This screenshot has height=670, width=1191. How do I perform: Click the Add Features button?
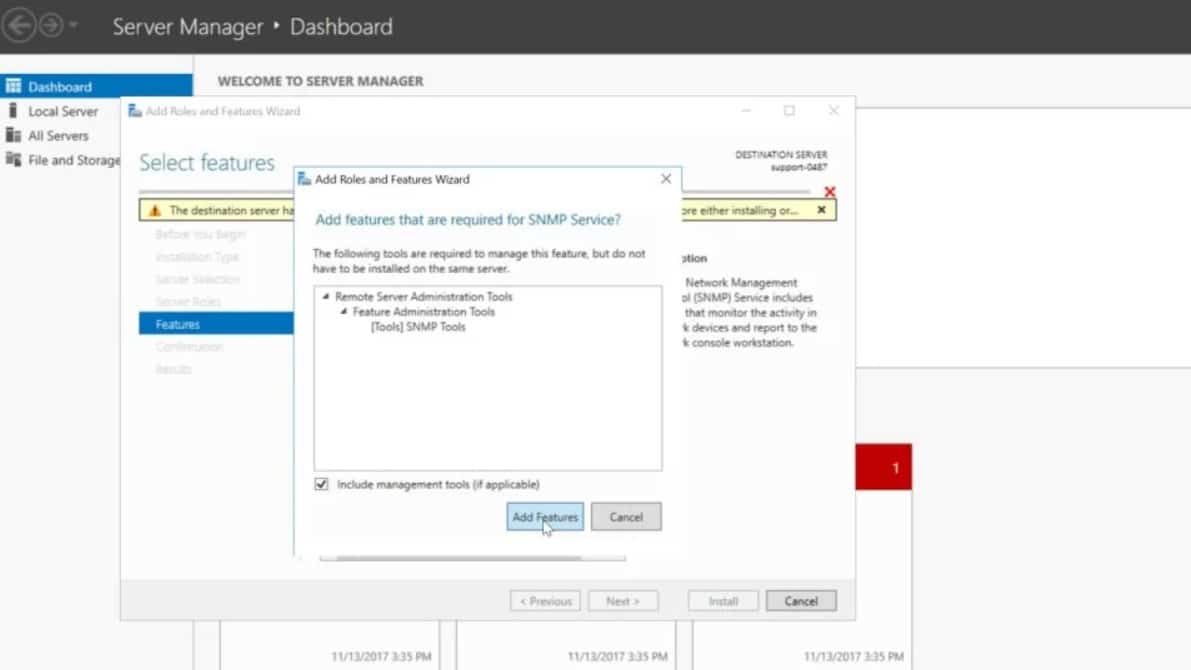pos(545,517)
